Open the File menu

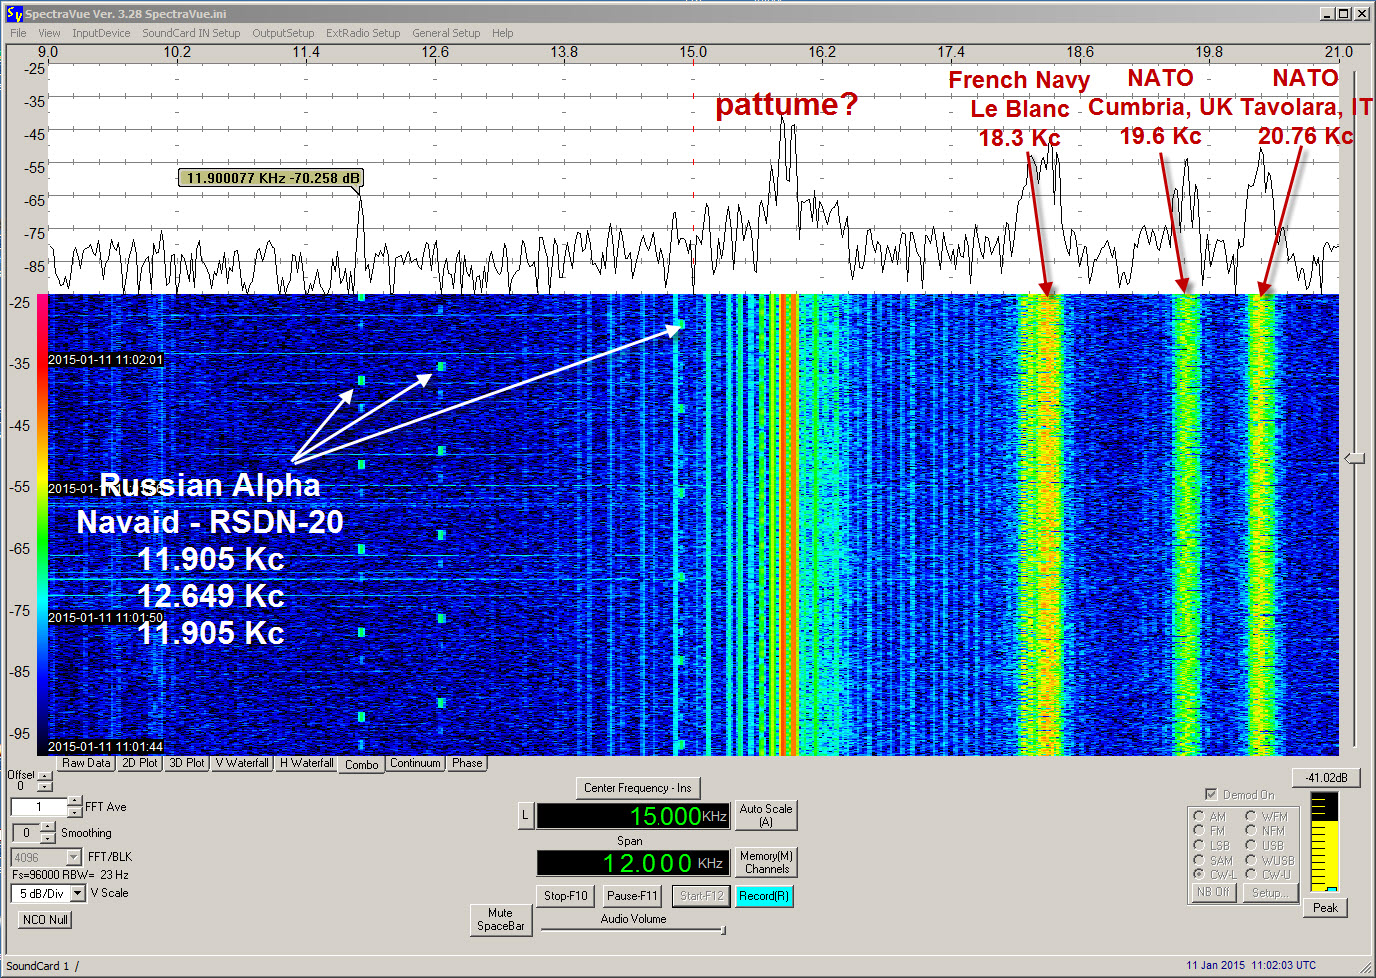pos(18,33)
